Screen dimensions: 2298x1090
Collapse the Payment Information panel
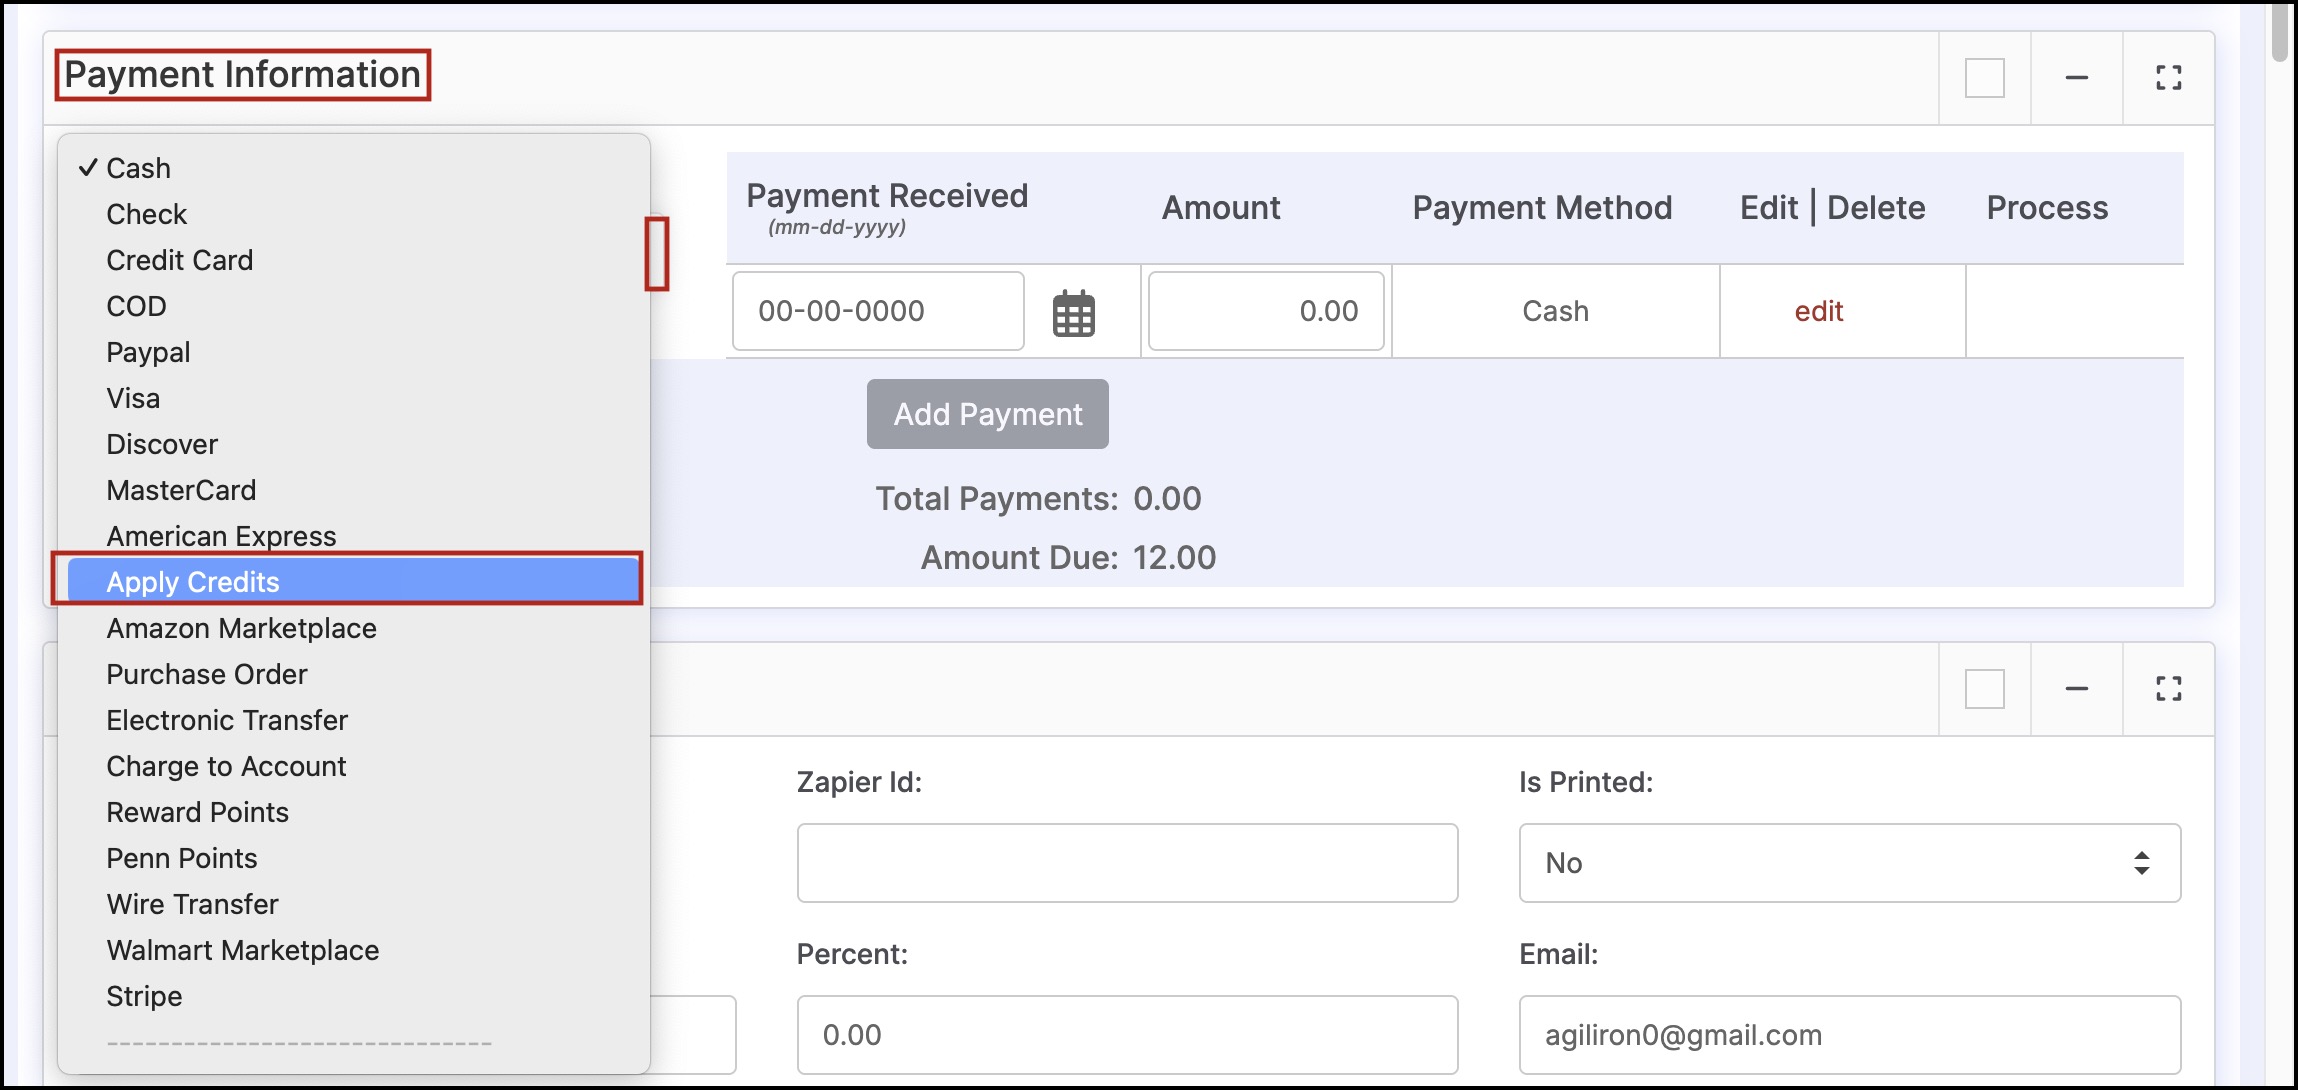[2076, 78]
